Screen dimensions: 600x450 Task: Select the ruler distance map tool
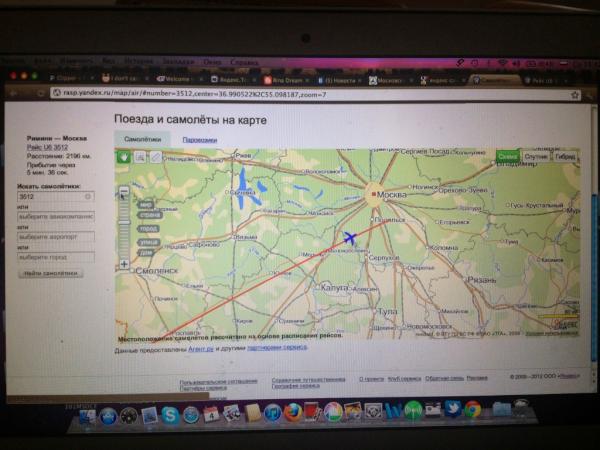(156, 157)
